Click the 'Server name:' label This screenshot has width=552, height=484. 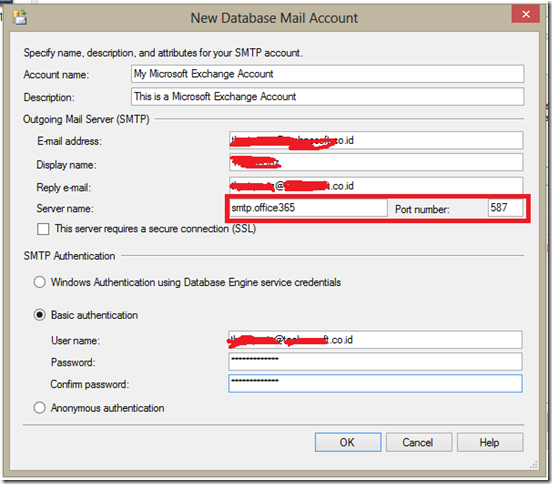(65, 209)
